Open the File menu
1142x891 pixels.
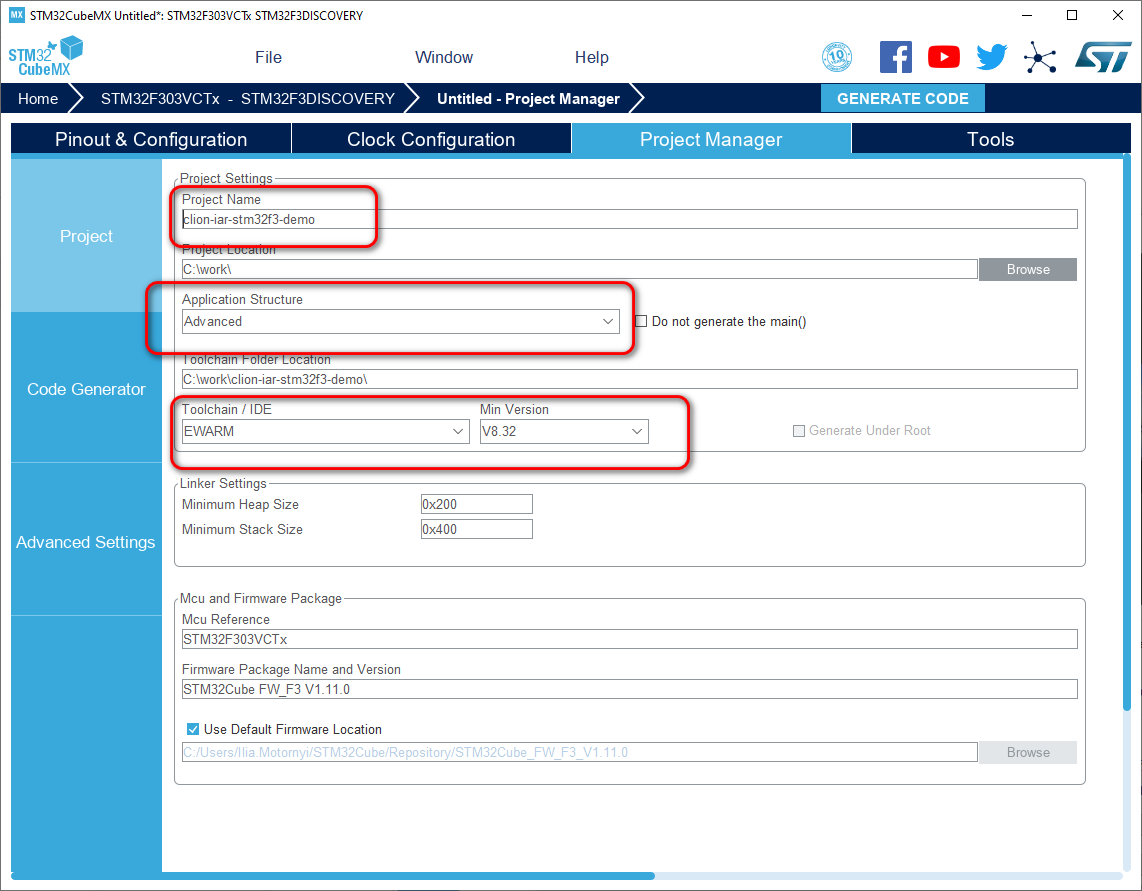[x=268, y=58]
